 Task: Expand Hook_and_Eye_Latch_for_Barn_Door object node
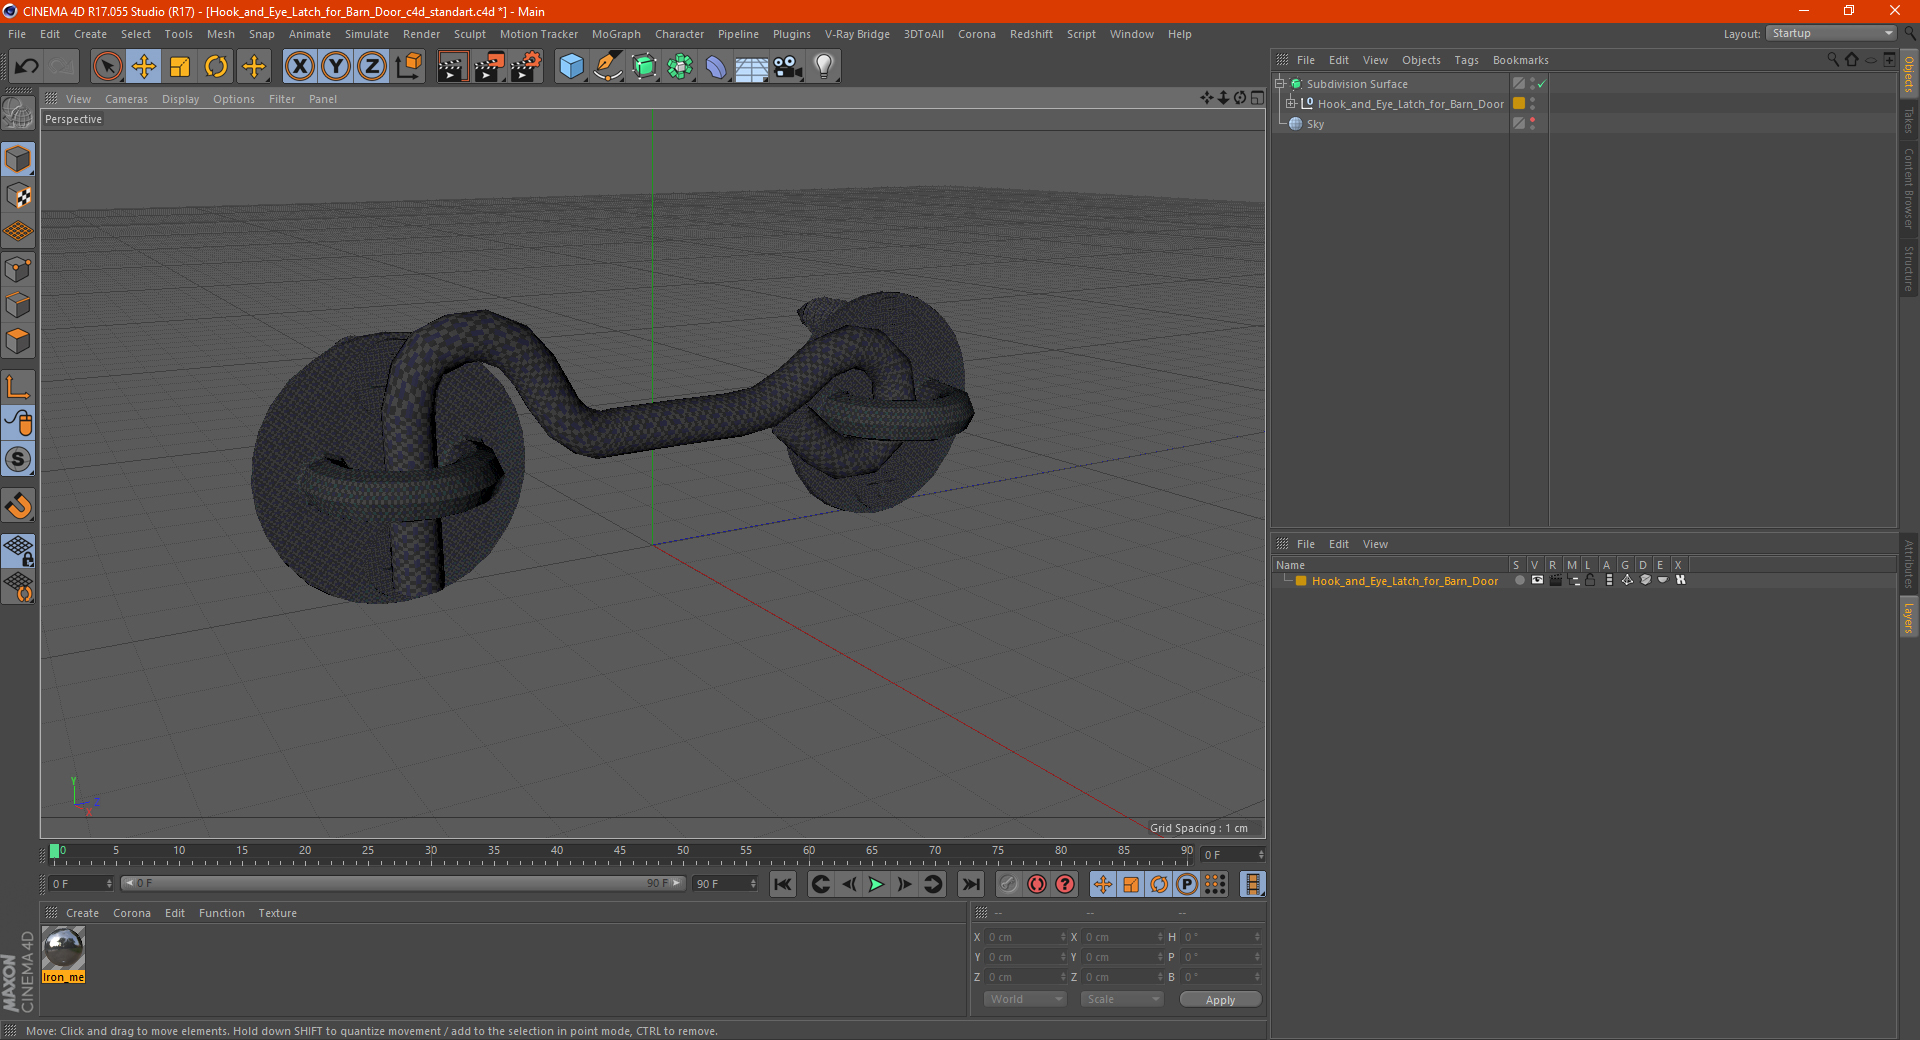click(1290, 104)
